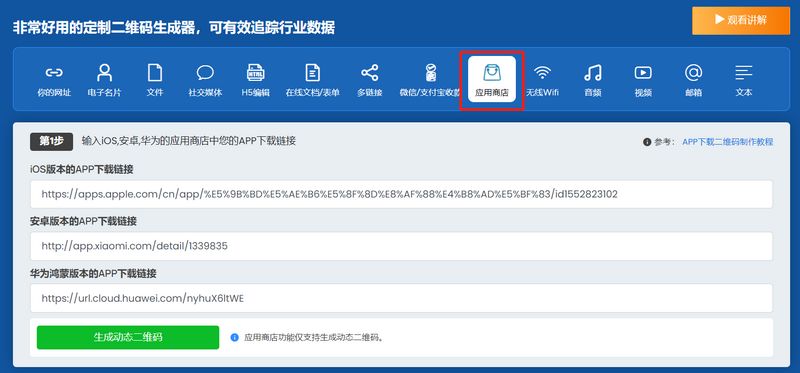Choose the 在线文档/表单 document icon
The image size is (800, 373).
[312, 73]
